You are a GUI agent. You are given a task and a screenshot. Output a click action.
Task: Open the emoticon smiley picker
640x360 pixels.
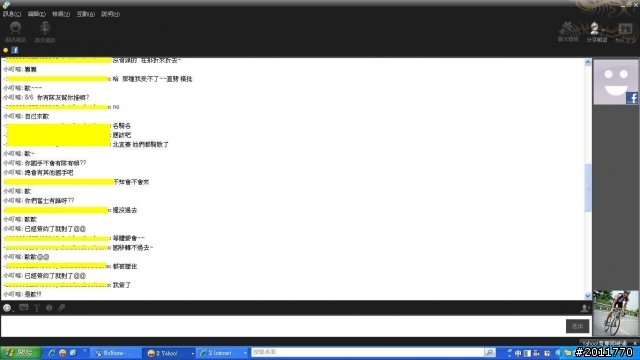[x=7, y=308]
